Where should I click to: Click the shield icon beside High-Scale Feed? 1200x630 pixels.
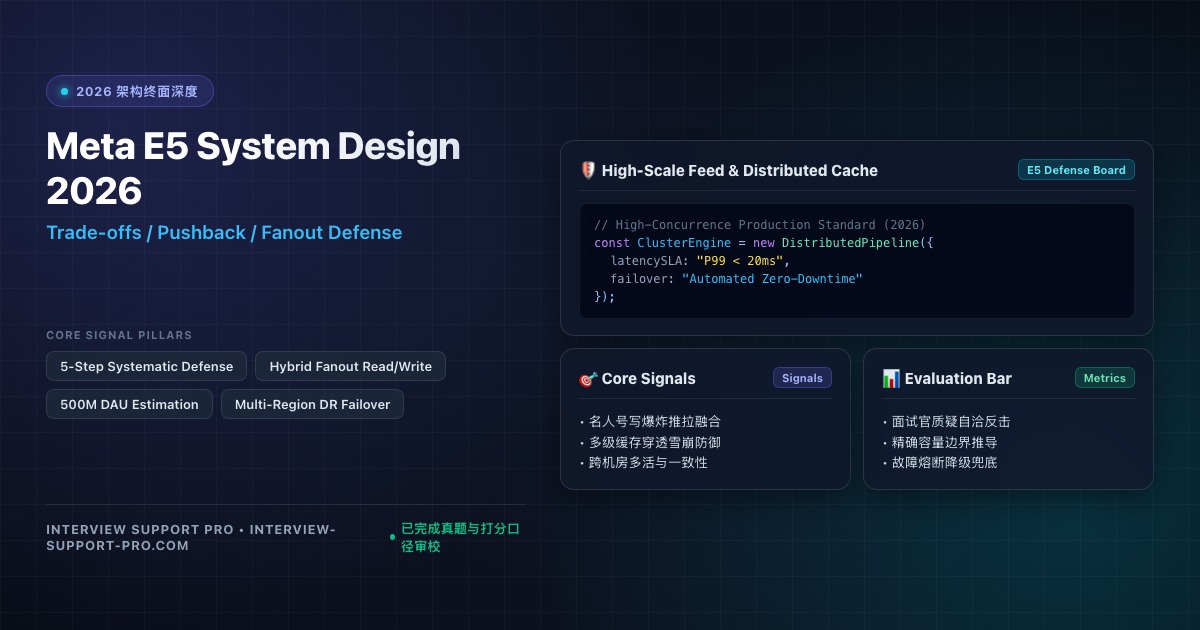[588, 170]
